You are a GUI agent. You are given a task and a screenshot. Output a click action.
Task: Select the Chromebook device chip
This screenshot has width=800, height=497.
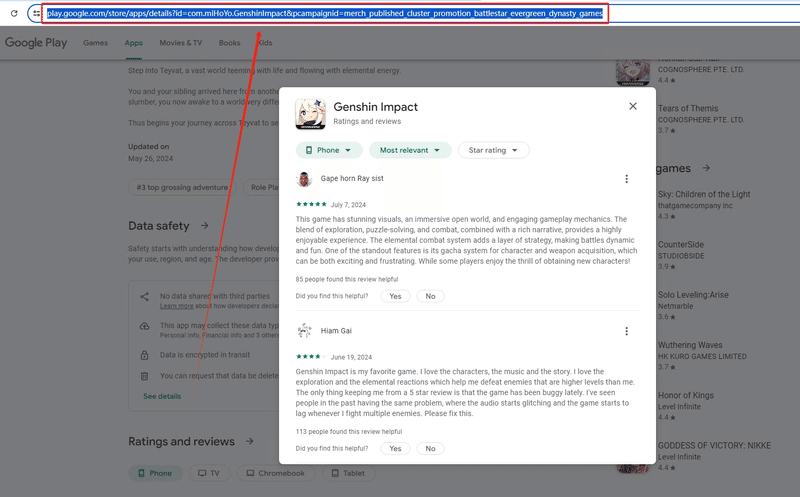pos(276,474)
